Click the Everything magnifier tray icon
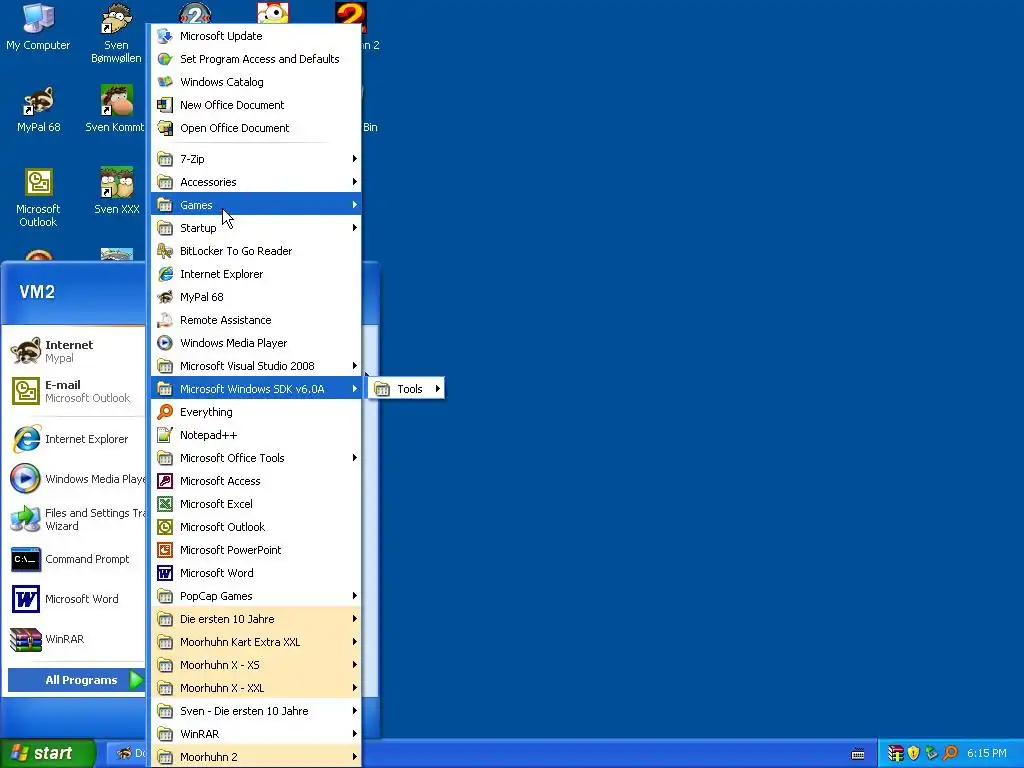The image size is (1024, 768). coord(950,753)
